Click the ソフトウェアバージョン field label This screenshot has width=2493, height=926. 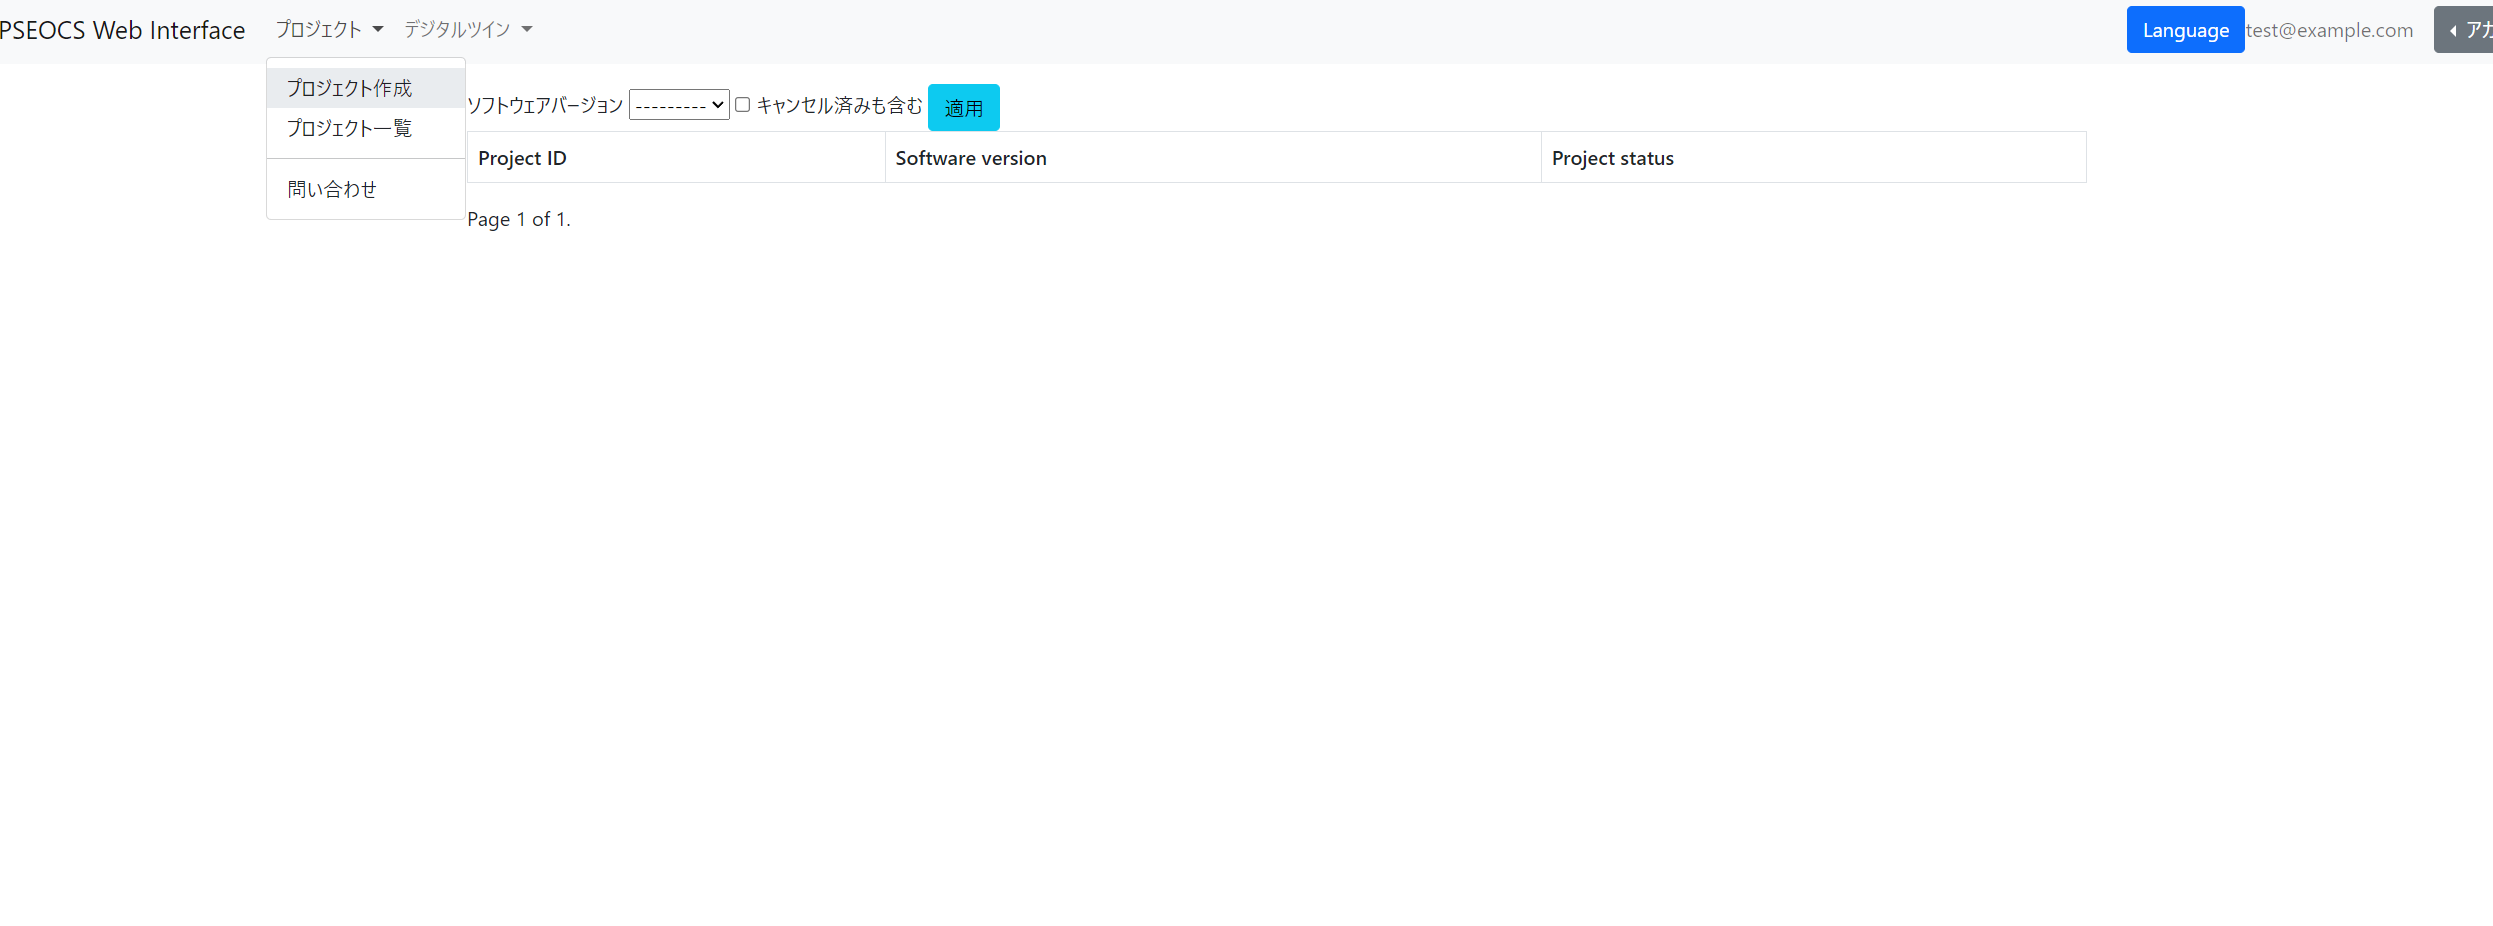pyautogui.click(x=545, y=106)
